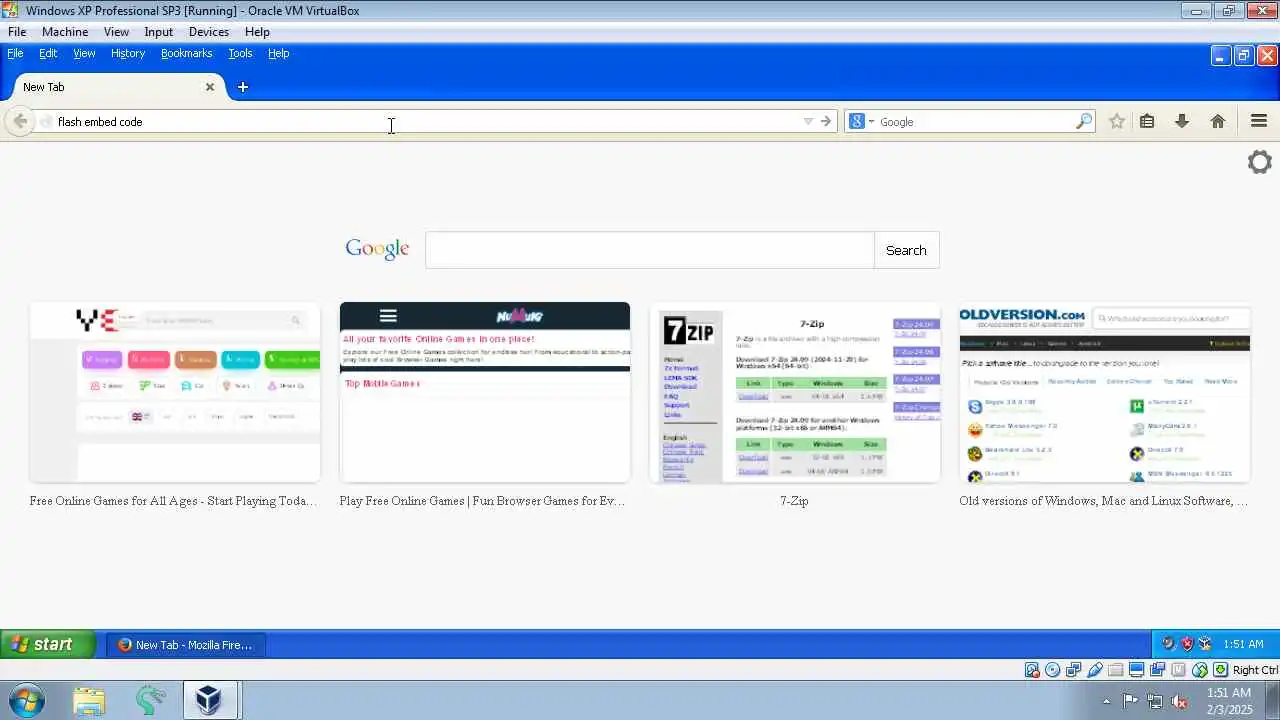Viewport: 1280px width, 720px height.
Task: Open VirtualBox Devices menu
Action: (x=209, y=32)
